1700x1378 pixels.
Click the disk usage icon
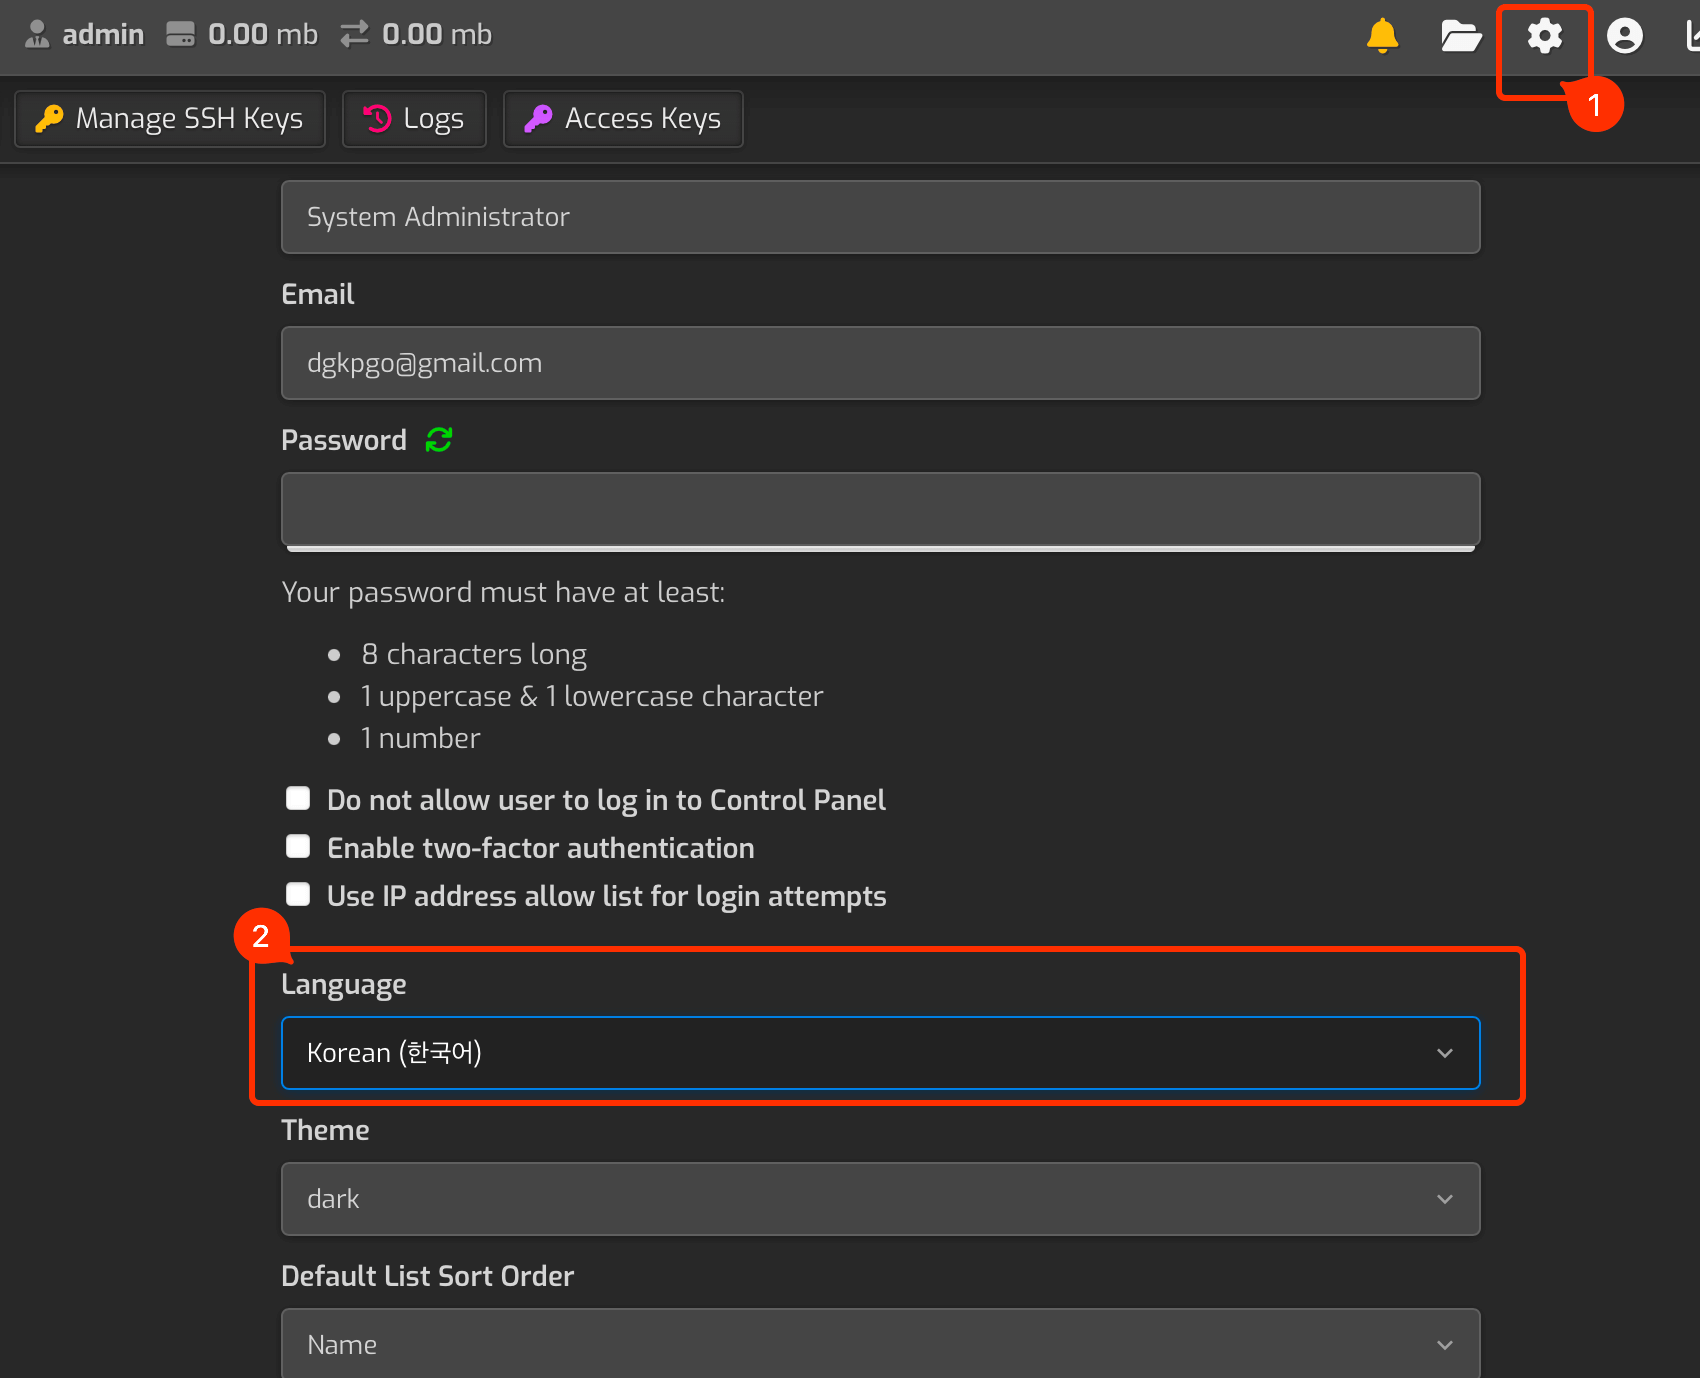pos(181,34)
